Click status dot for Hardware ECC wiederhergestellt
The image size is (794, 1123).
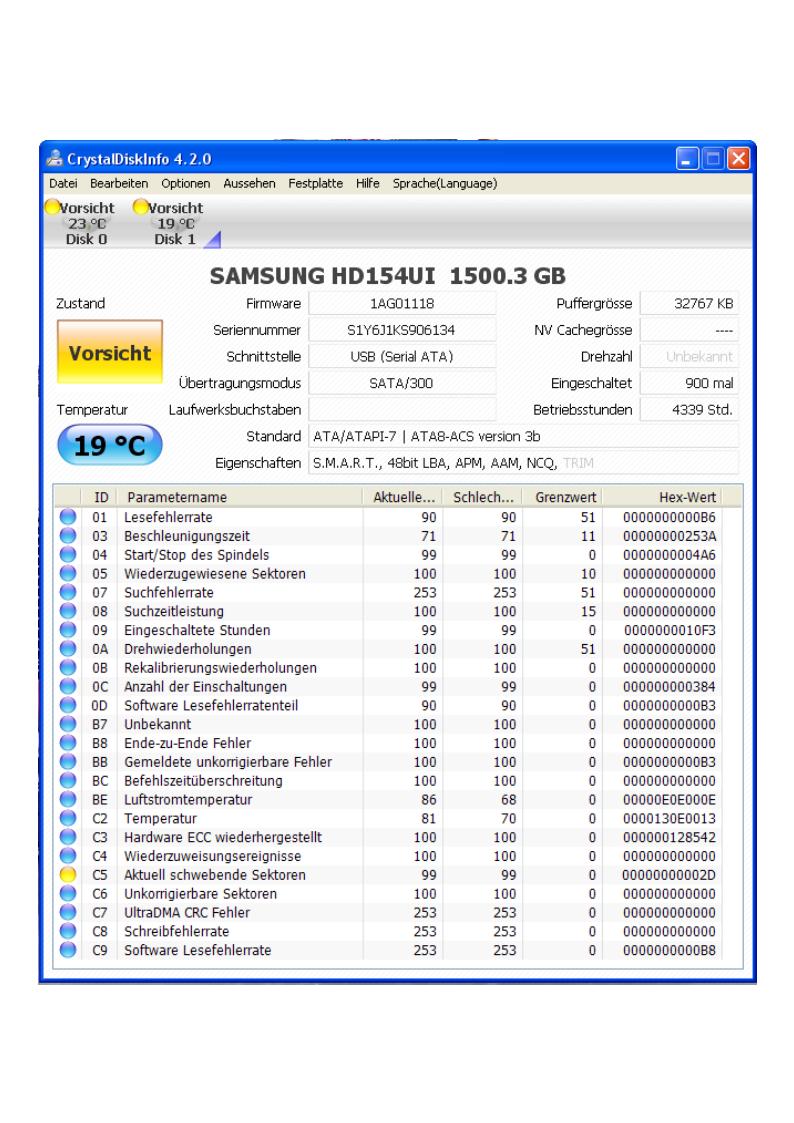click(x=68, y=837)
